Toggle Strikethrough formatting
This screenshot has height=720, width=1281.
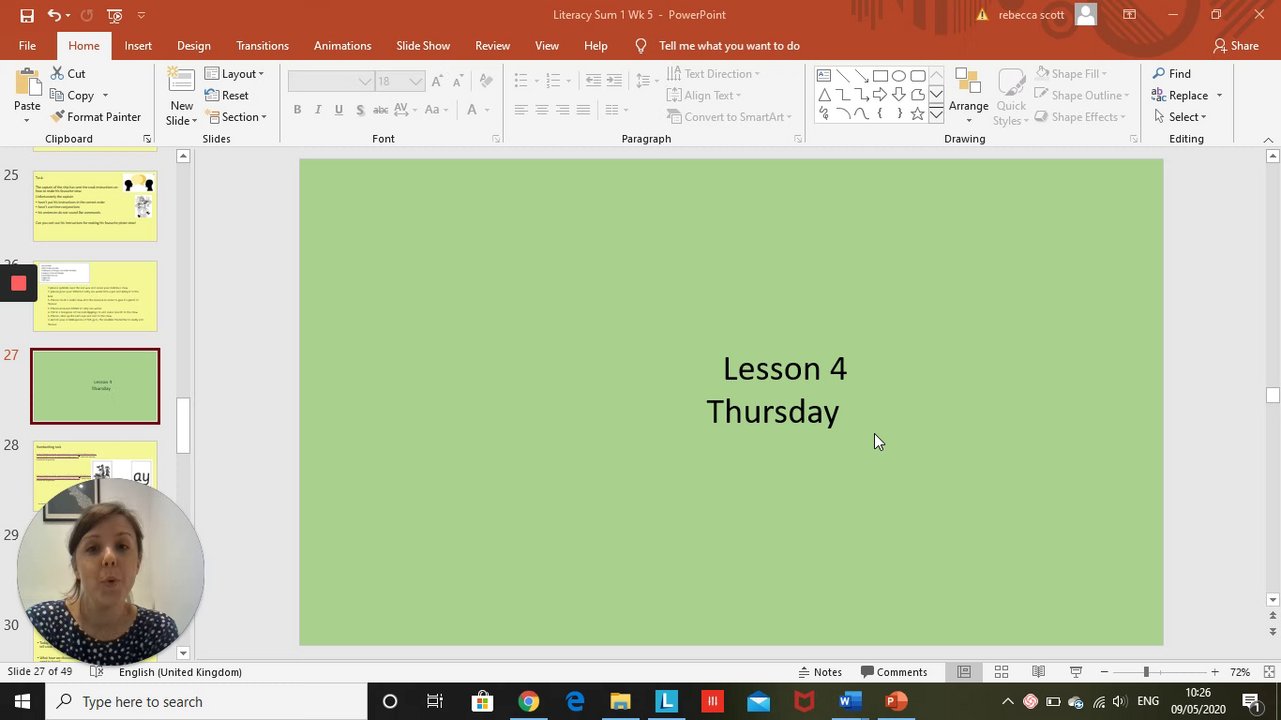click(x=380, y=110)
